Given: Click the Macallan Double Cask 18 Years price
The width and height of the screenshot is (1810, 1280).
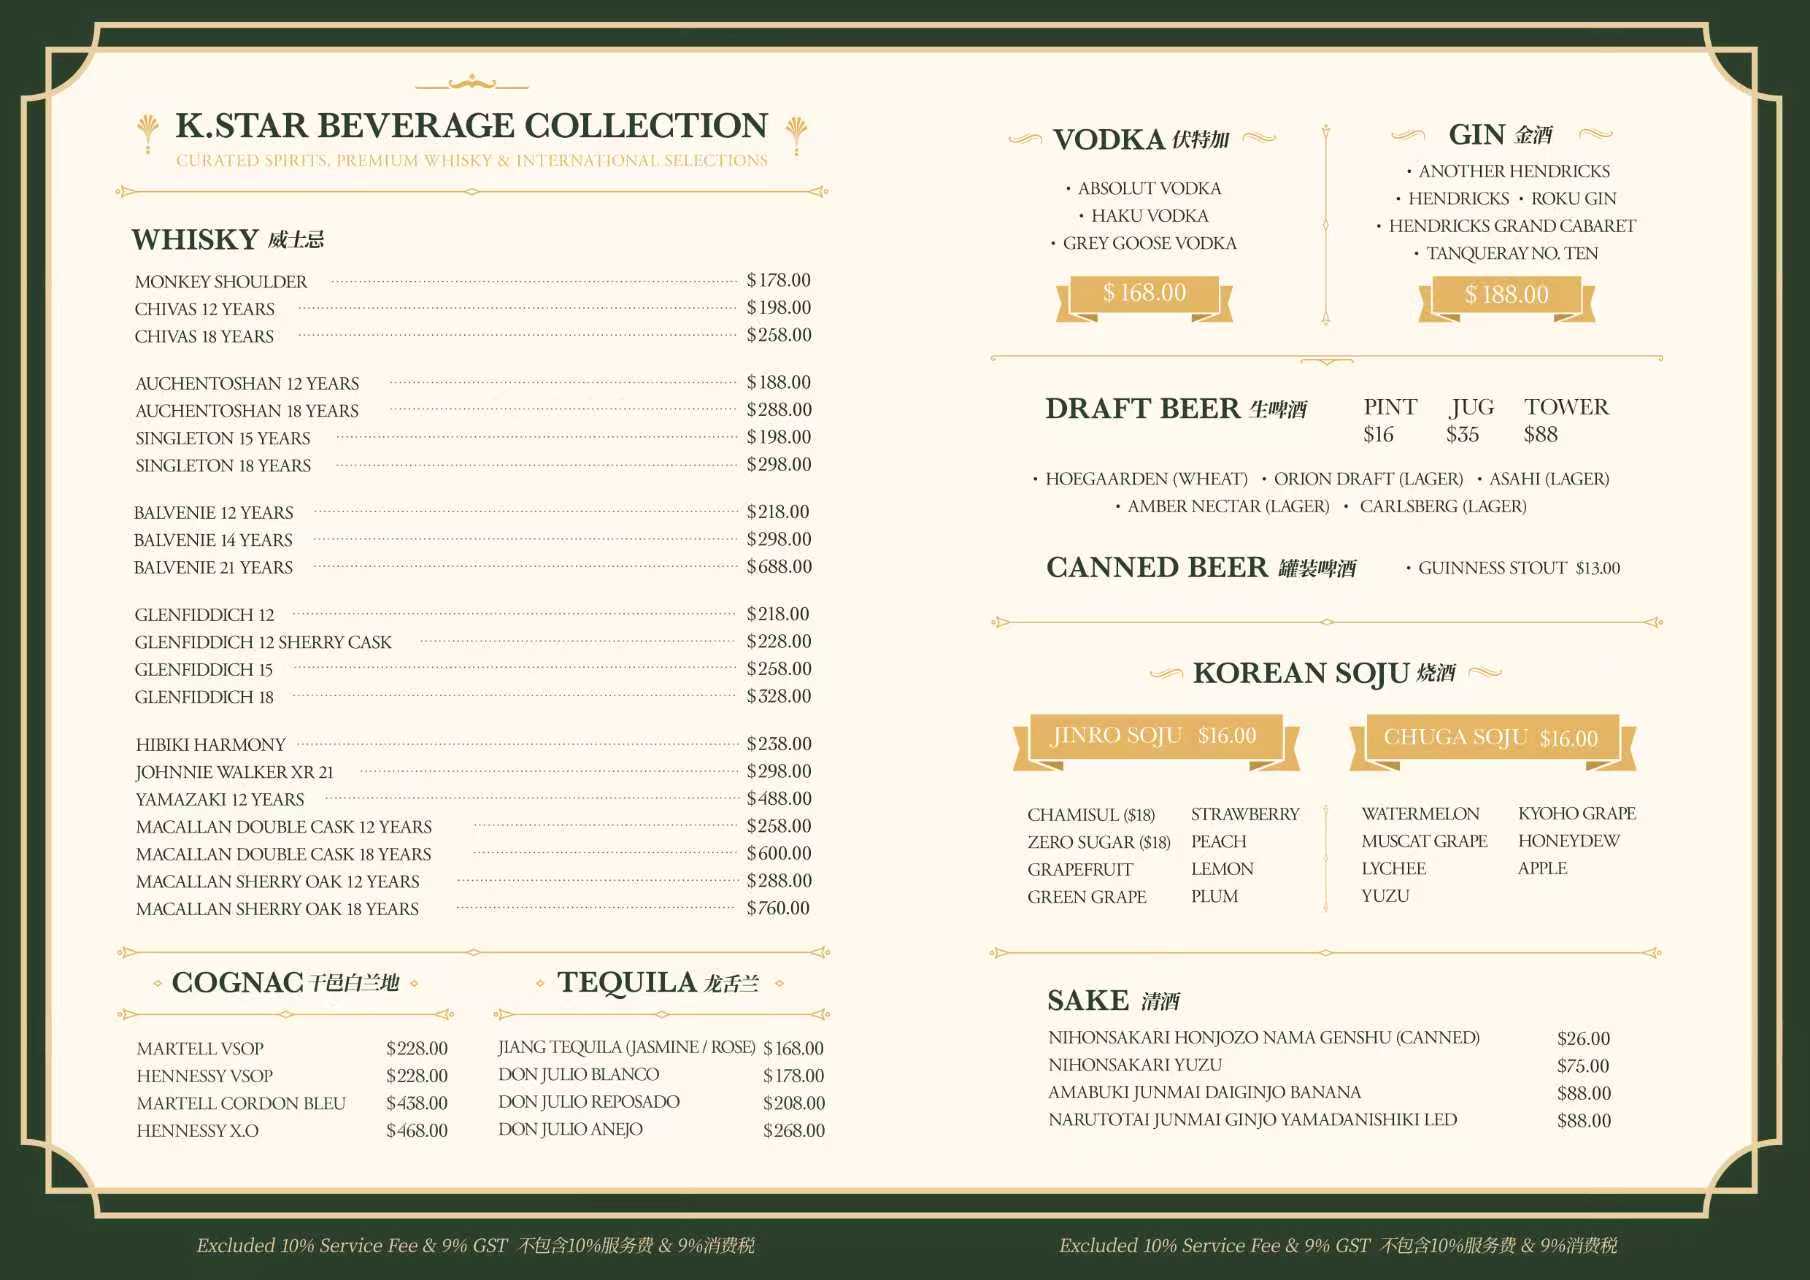Looking at the screenshot, I should (779, 854).
